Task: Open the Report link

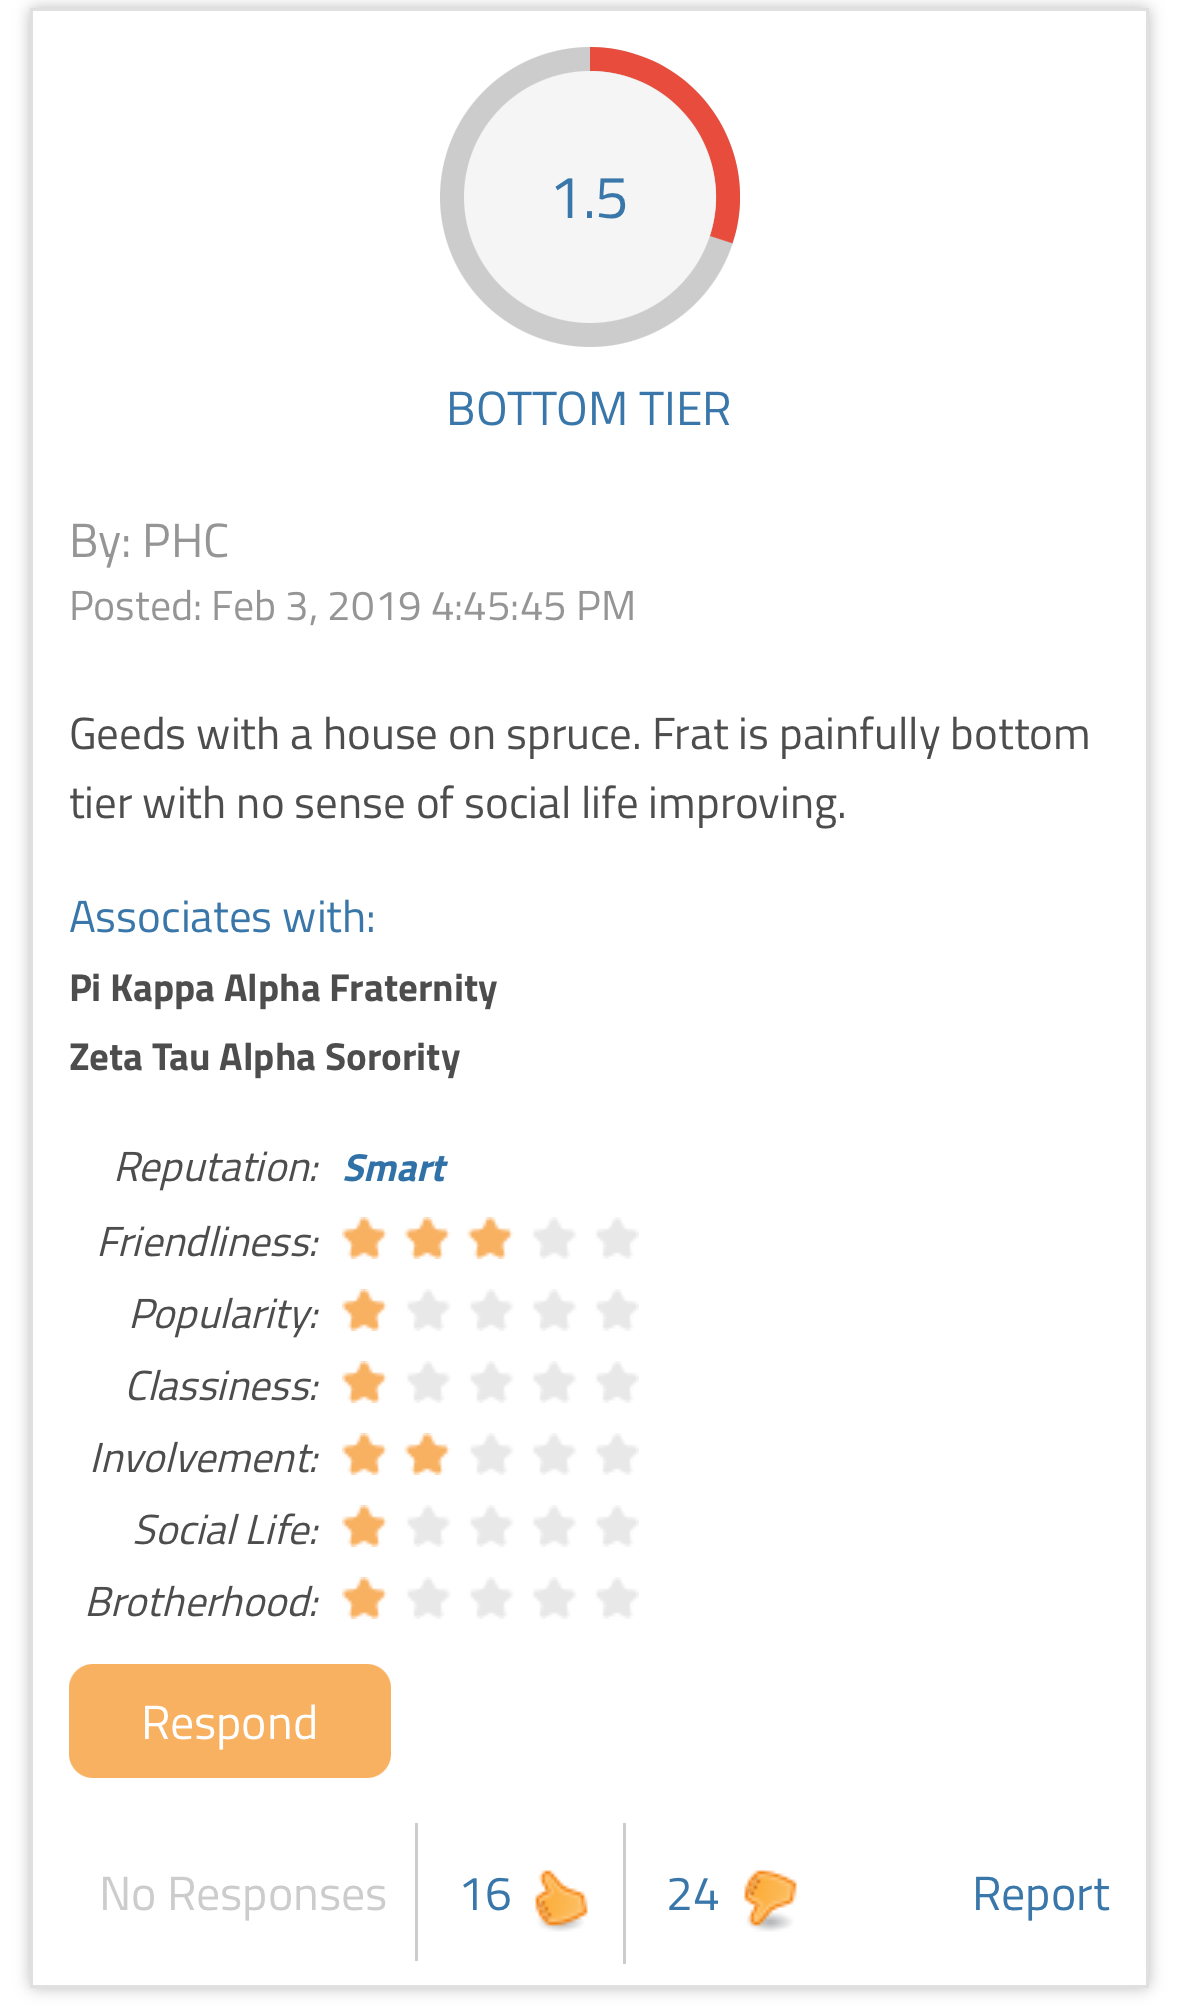Action: pos(1041,1894)
